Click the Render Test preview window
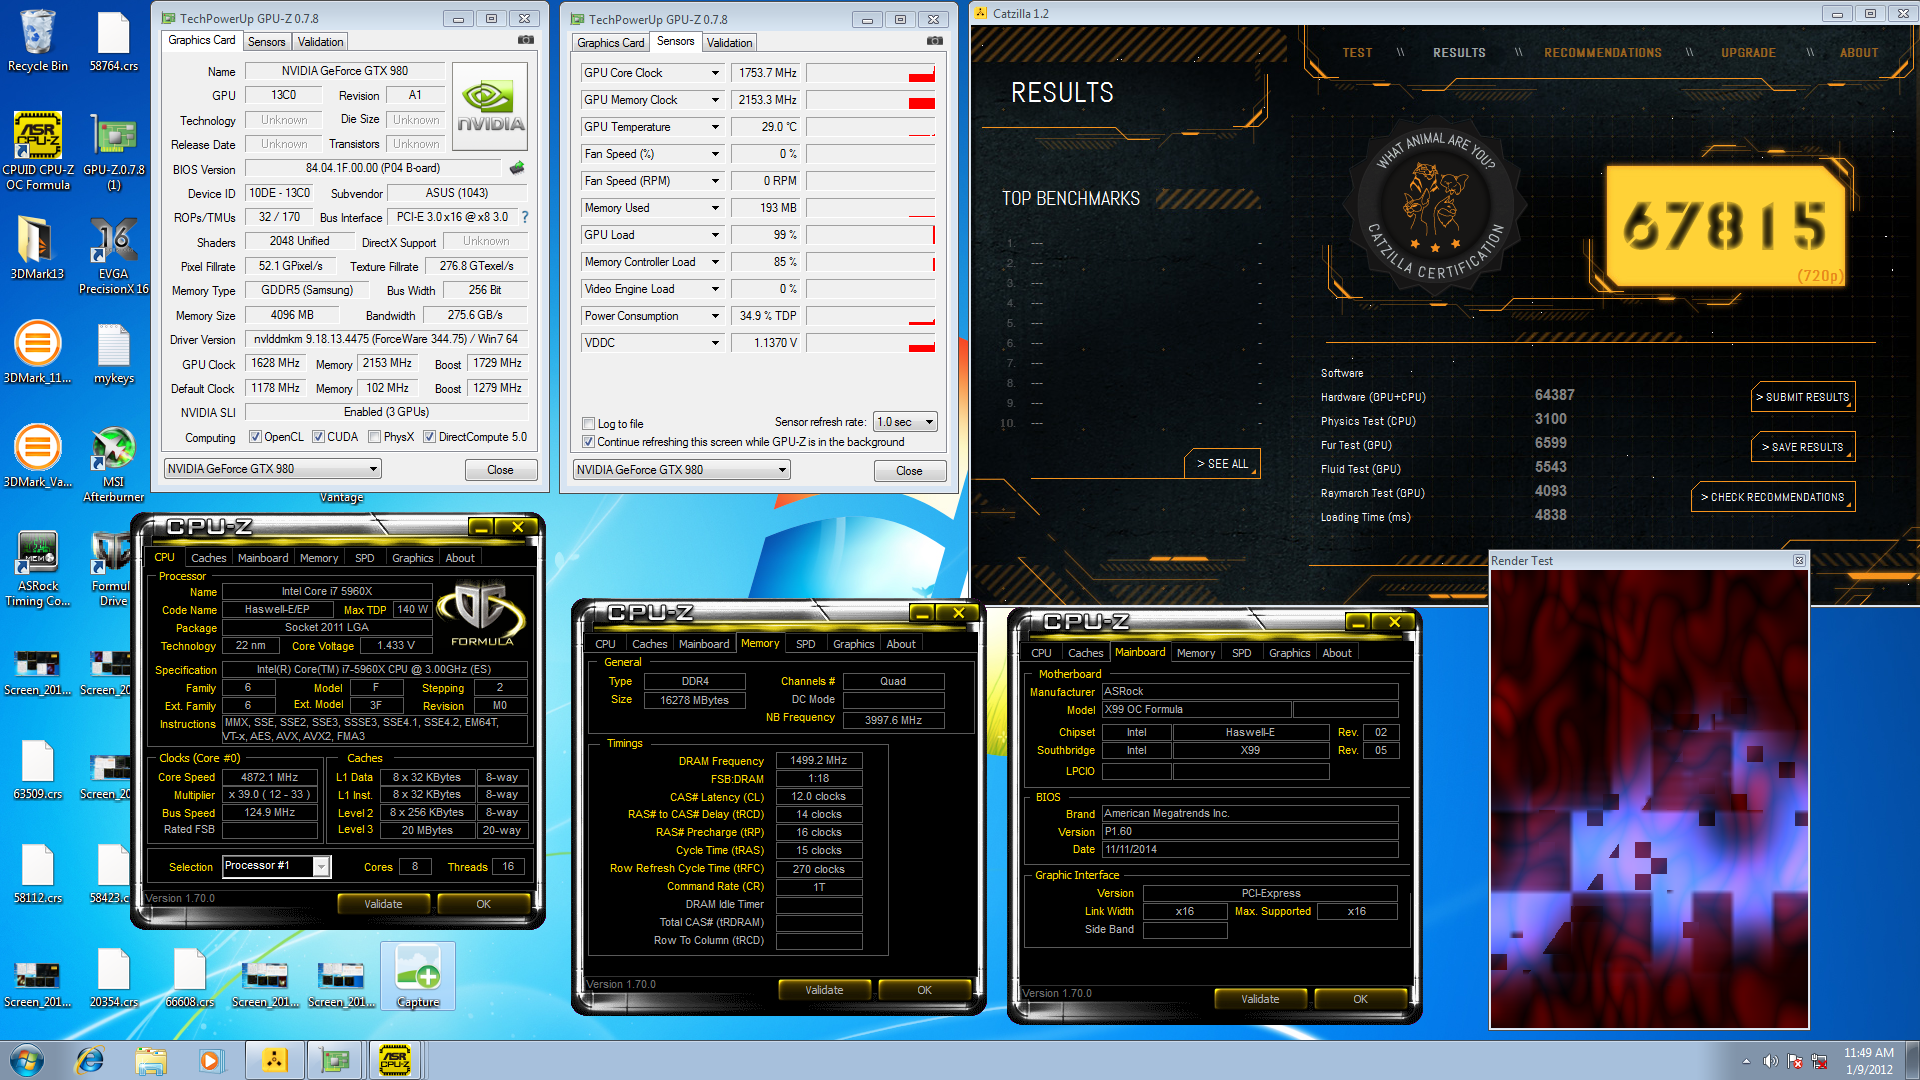This screenshot has height=1080, width=1920. [1649, 799]
